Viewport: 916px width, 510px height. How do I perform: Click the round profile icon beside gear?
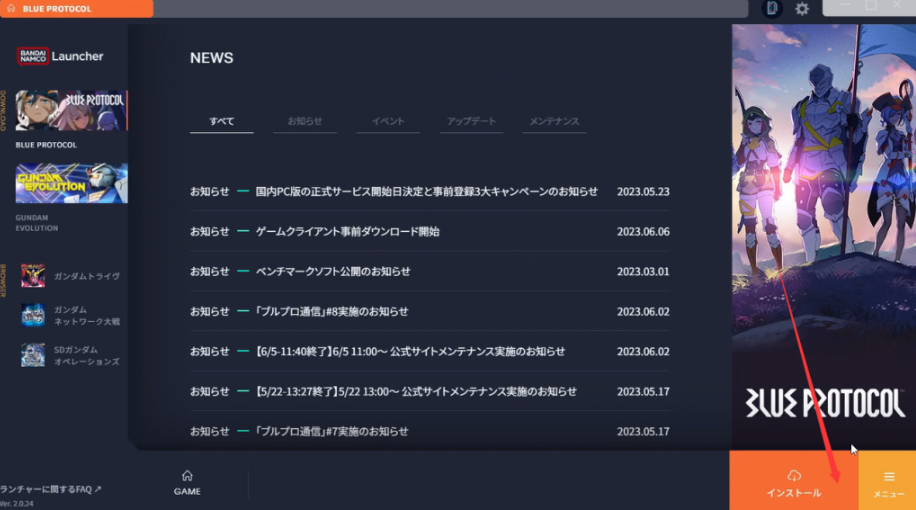tap(772, 9)
